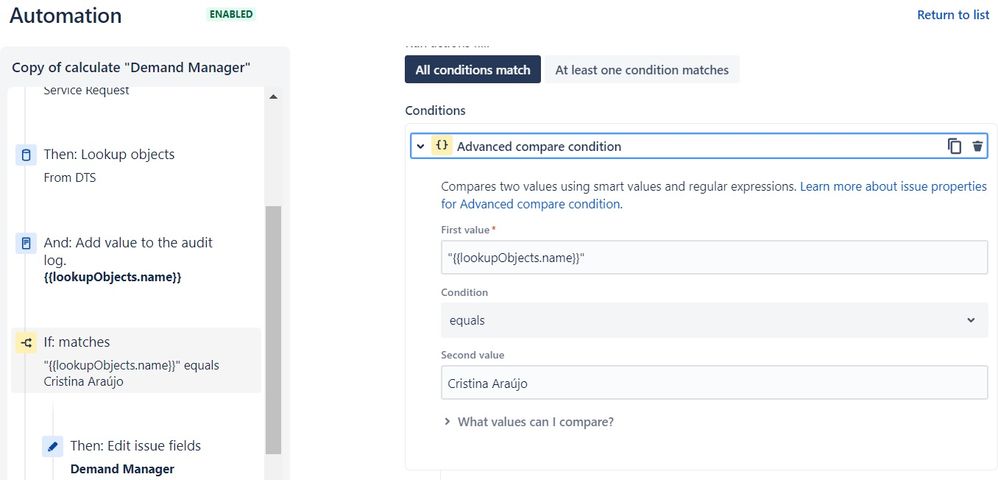The width and height of the screenshot is (998, 480).
Task: Click the ENABLED status badge
Action: tap(231, 14)
